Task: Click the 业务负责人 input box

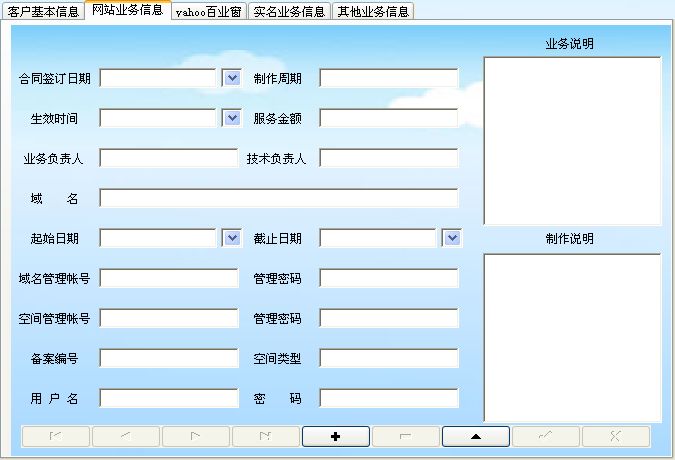Action: [x=169, y=158]
